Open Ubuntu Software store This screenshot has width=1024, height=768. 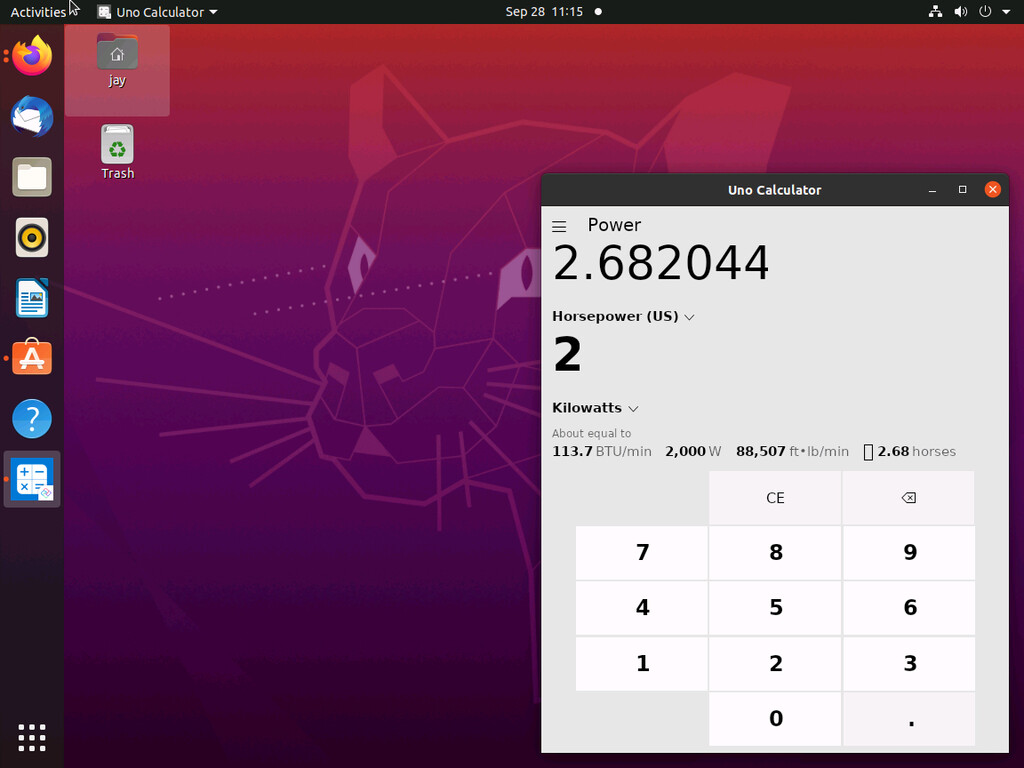32,358
